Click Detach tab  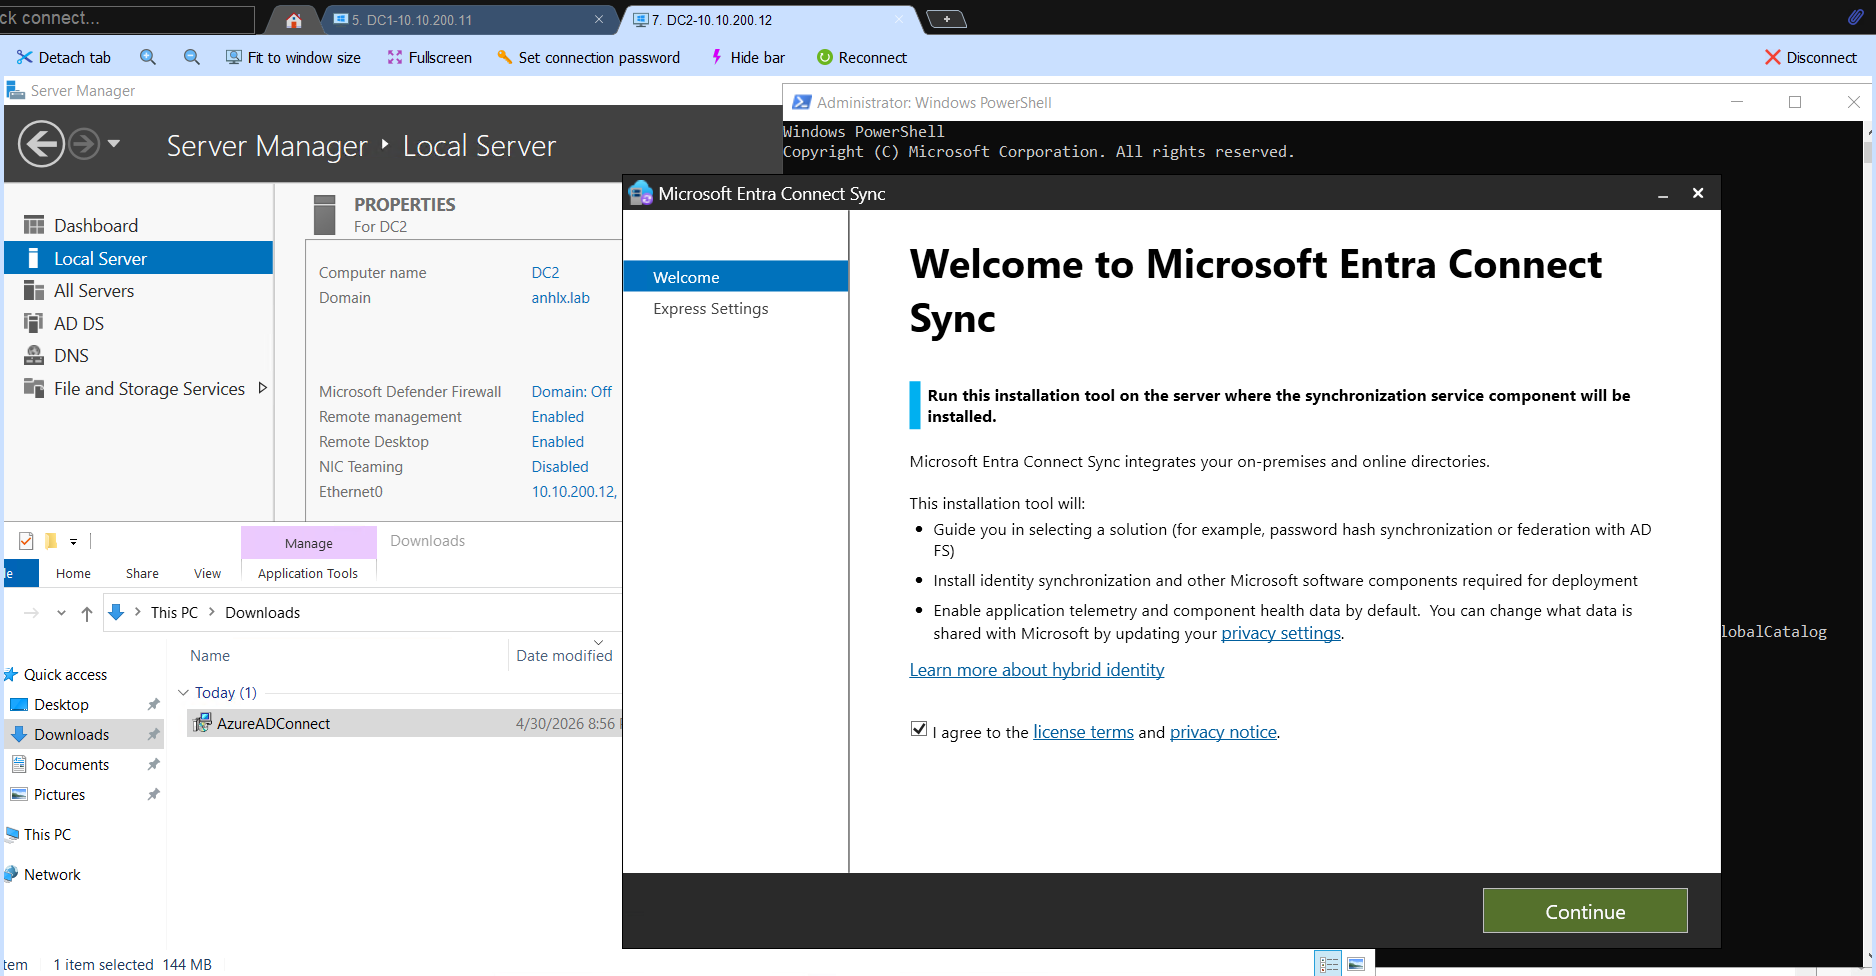point(64,58)
